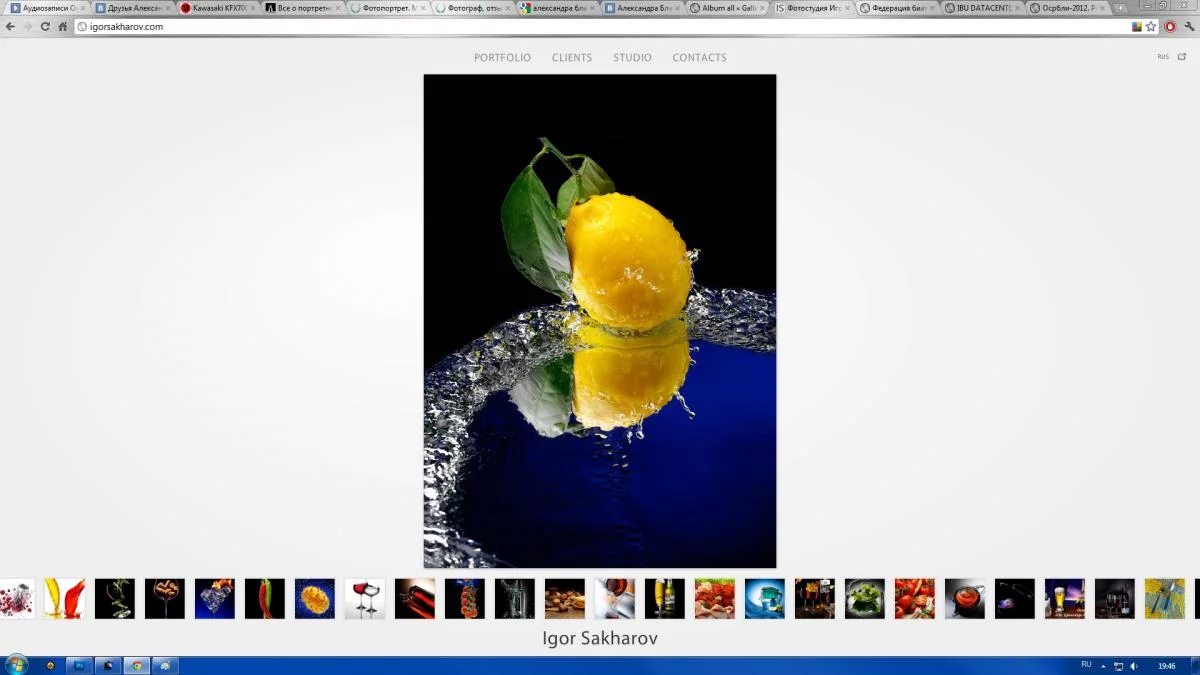Open the CLIENTS page
The height and width of the screenshot is (675, 1200).
[572, 58]
